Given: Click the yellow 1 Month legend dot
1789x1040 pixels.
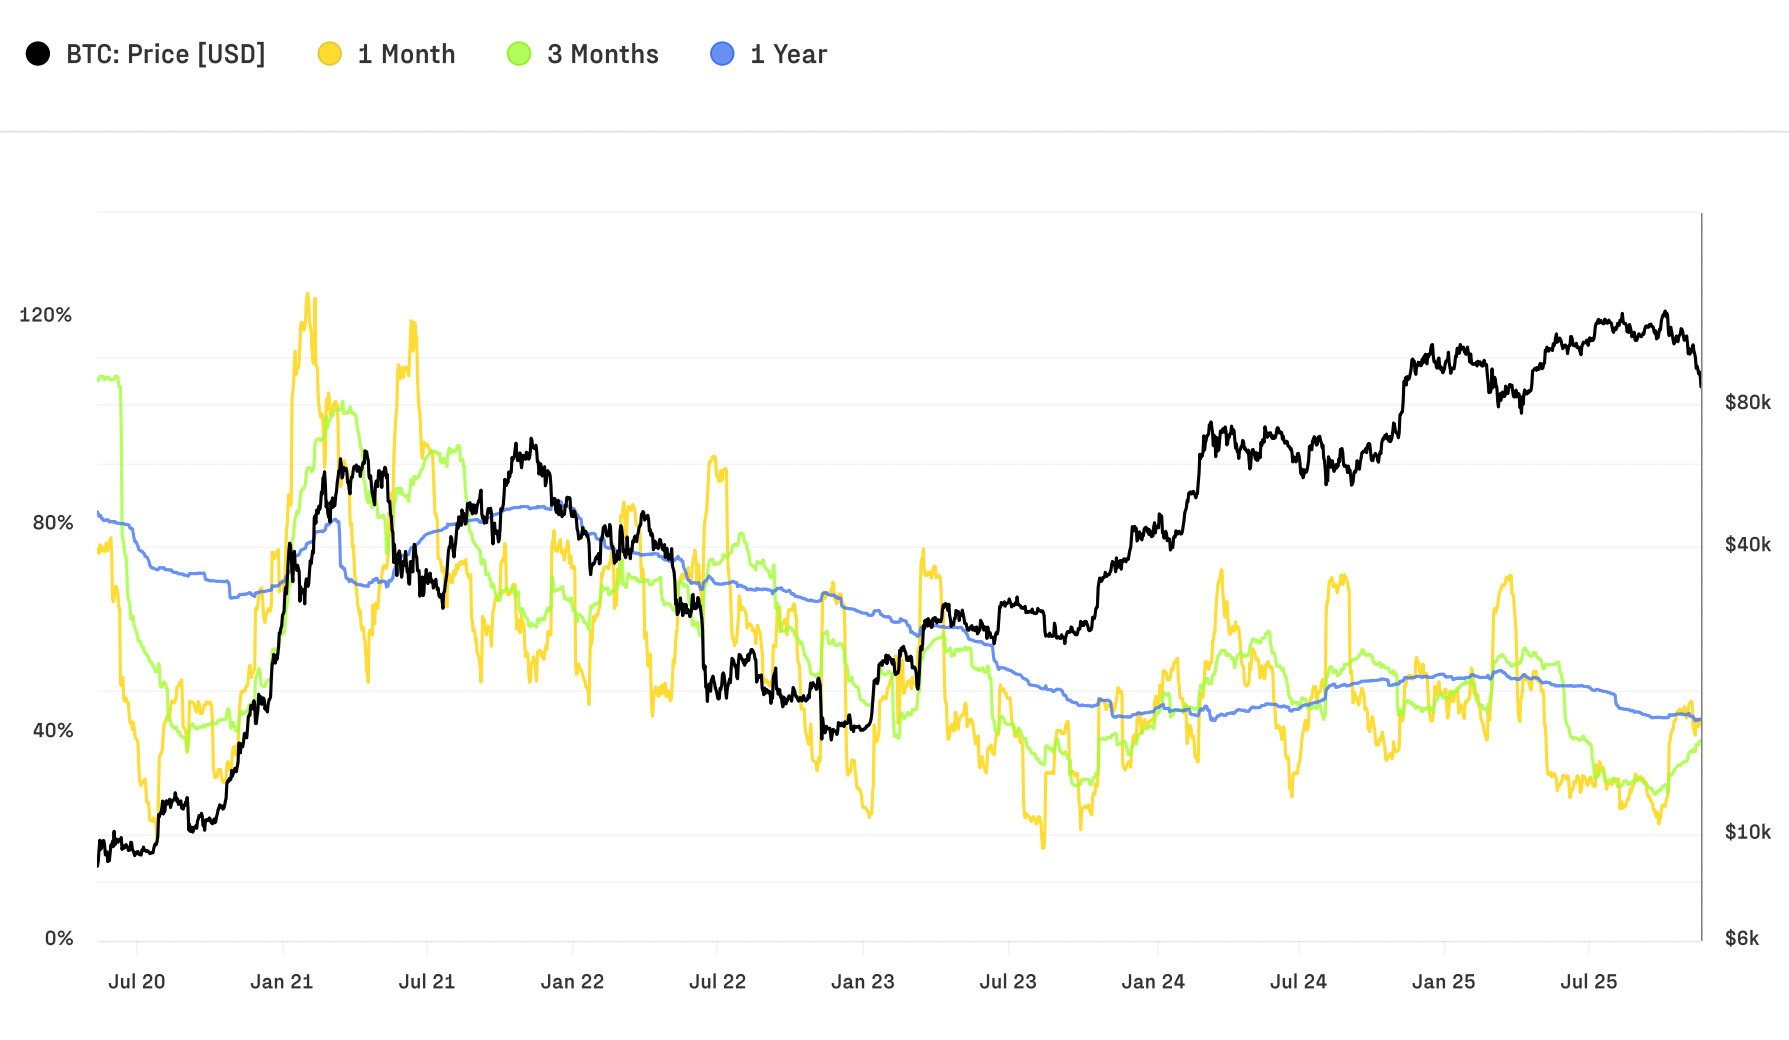Looking at the screenshot, I should pos(329,54).
